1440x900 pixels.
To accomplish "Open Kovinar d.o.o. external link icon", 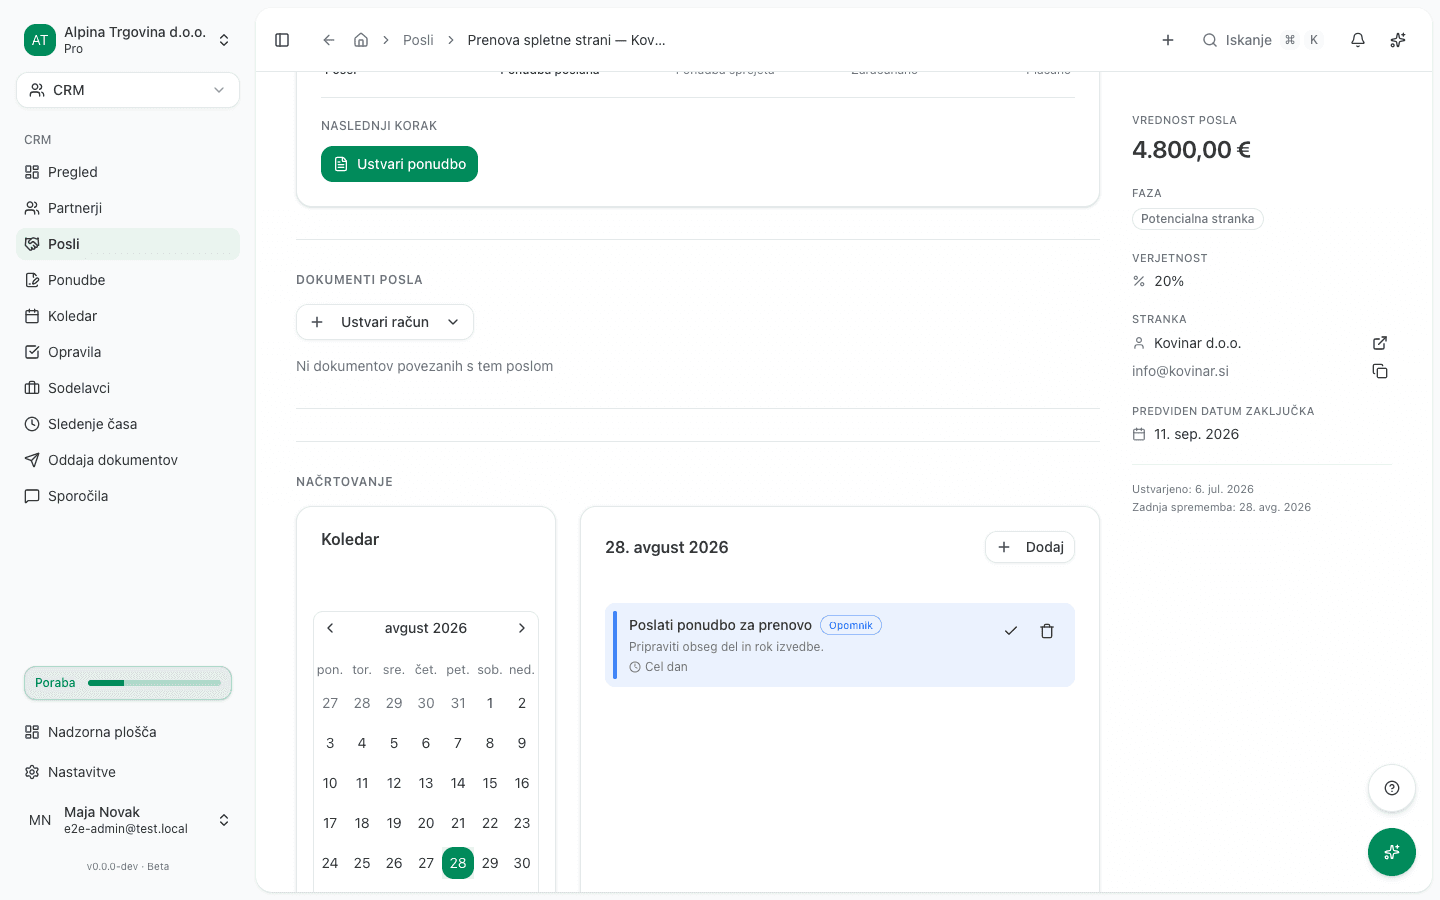I will coord(1380,343).
